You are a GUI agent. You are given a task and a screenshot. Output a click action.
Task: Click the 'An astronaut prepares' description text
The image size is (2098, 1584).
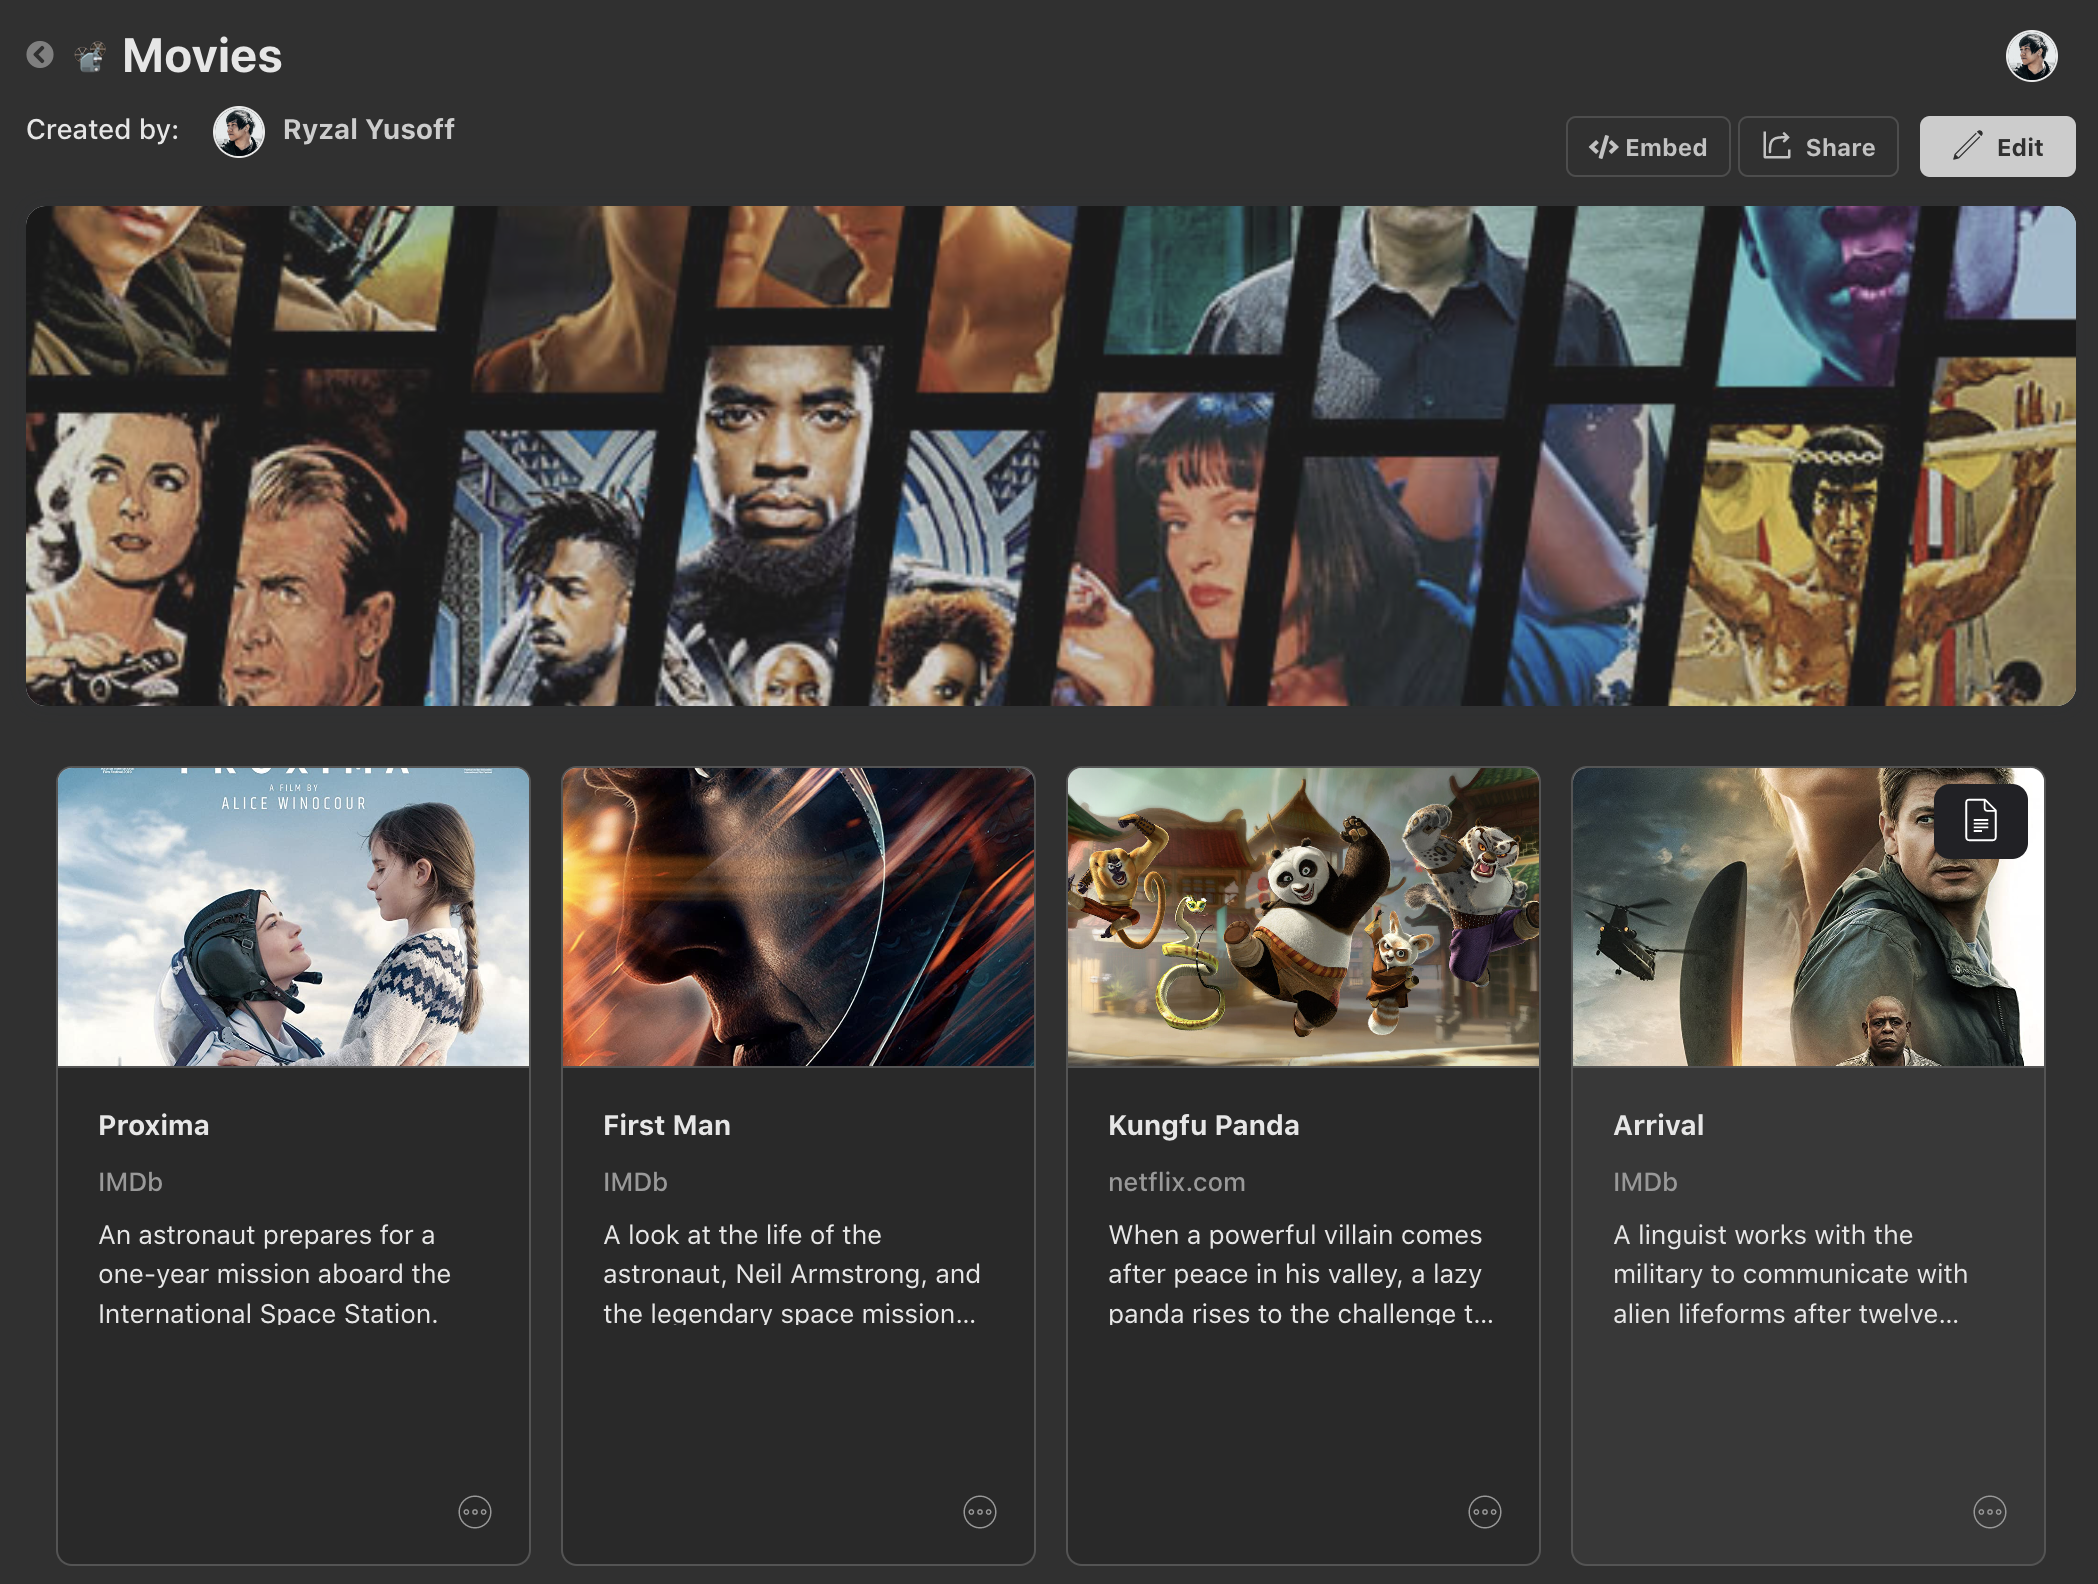[x=274, y=1274]
